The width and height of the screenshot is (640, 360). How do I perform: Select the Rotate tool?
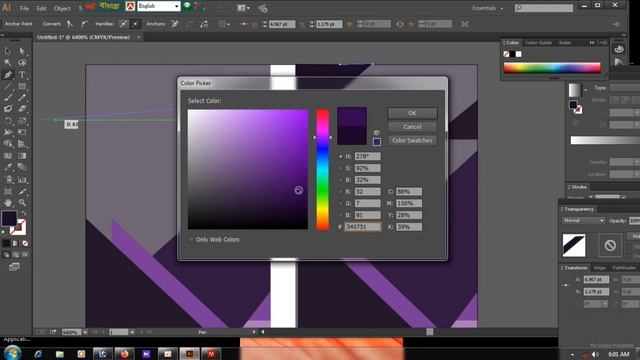(8, 121)
